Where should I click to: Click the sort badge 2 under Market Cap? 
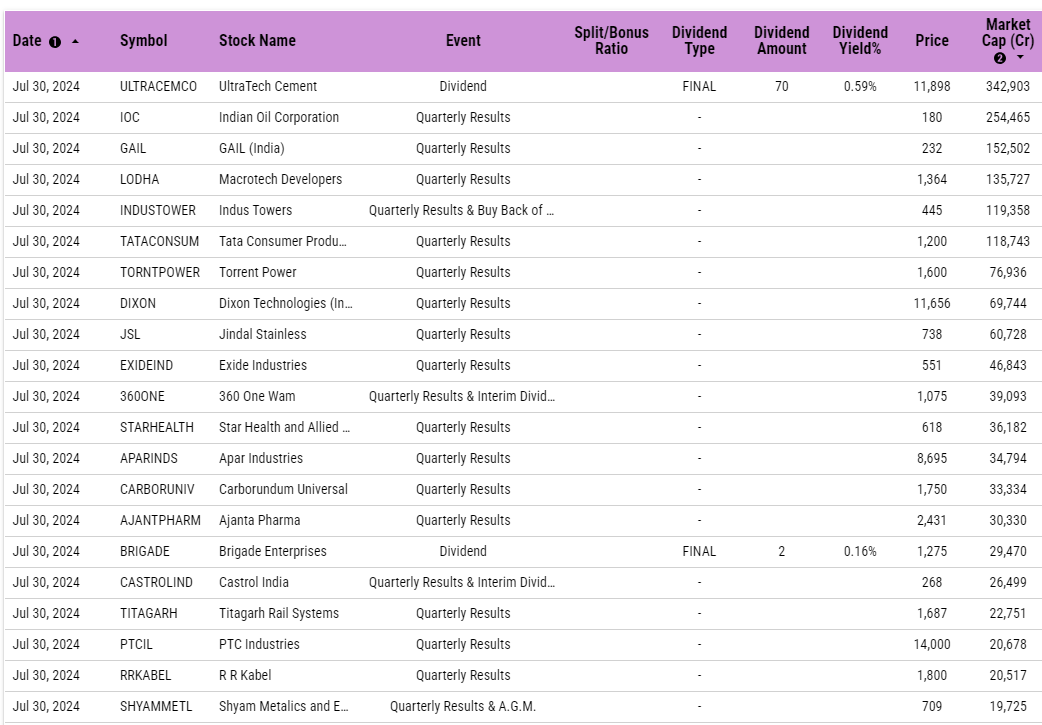click(1000, 58)
